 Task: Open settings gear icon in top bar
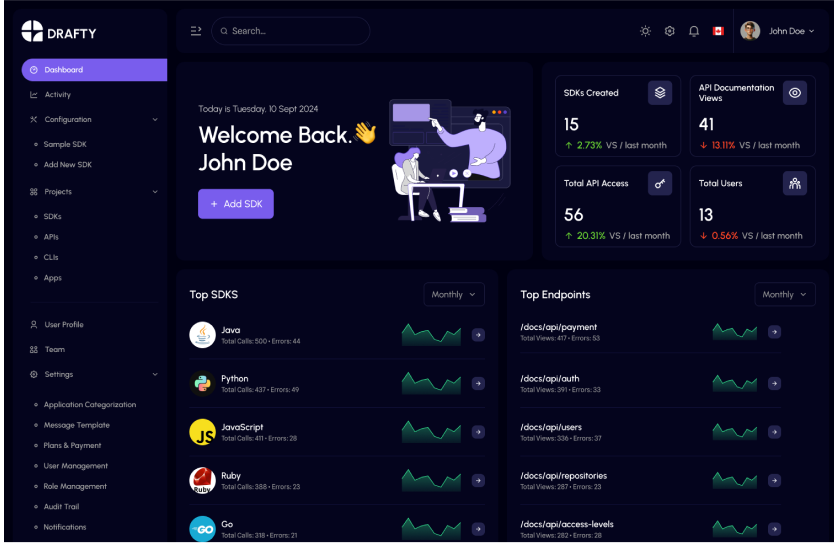(x=670, y=31)
